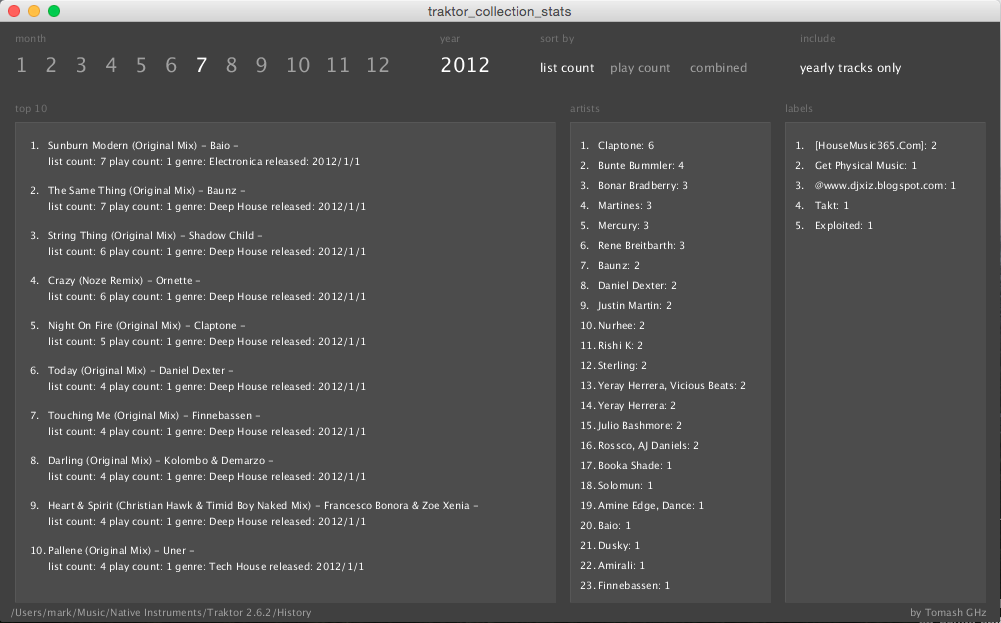Click the green window zoom button
The image size is (1001, 623).
tap(54, 11)
